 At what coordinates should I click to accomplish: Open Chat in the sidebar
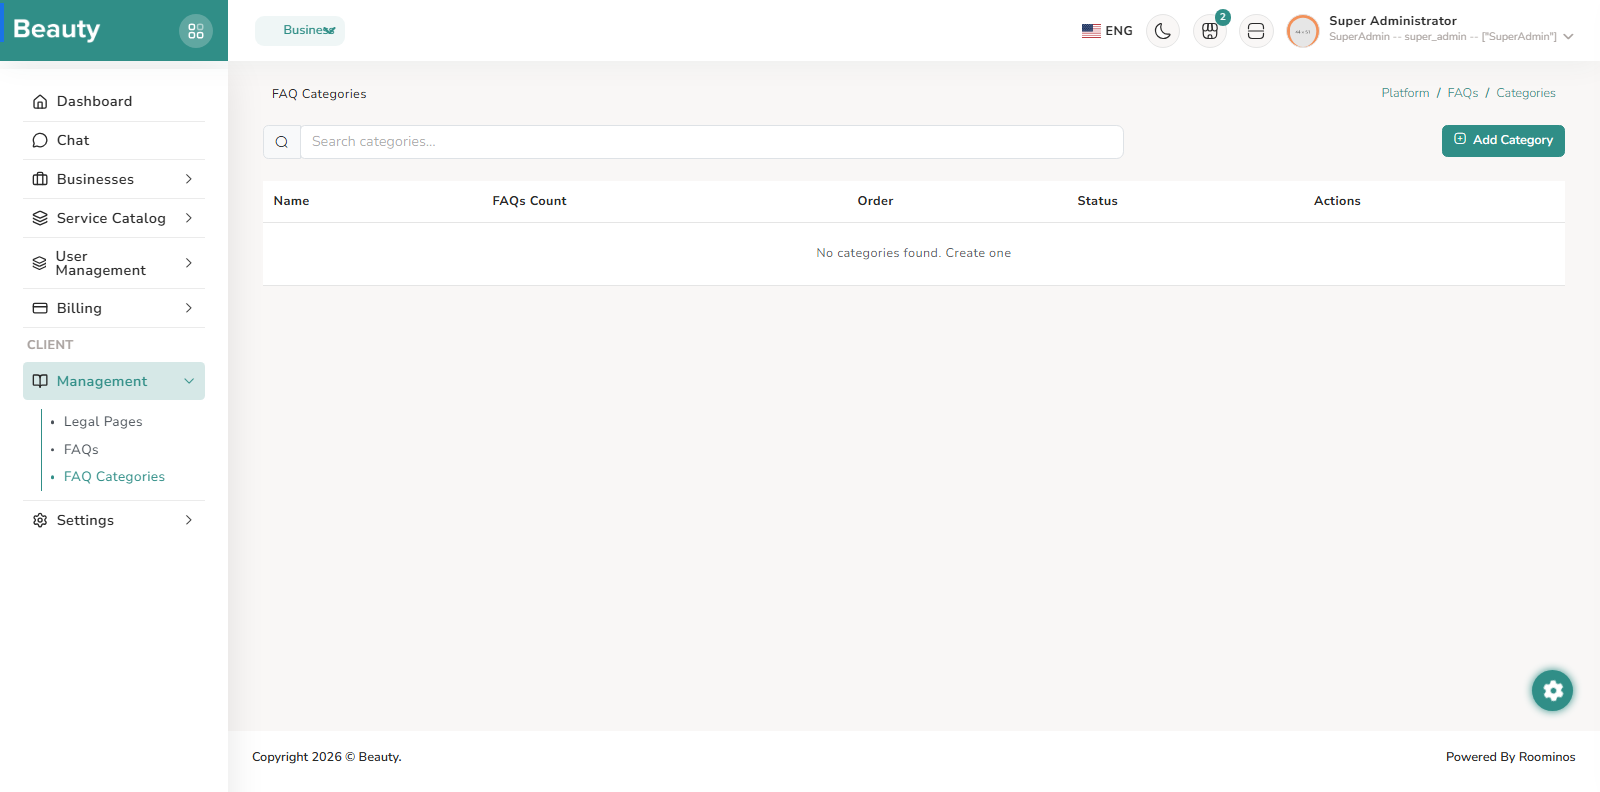pyautogui.click(x=114, y=140)
